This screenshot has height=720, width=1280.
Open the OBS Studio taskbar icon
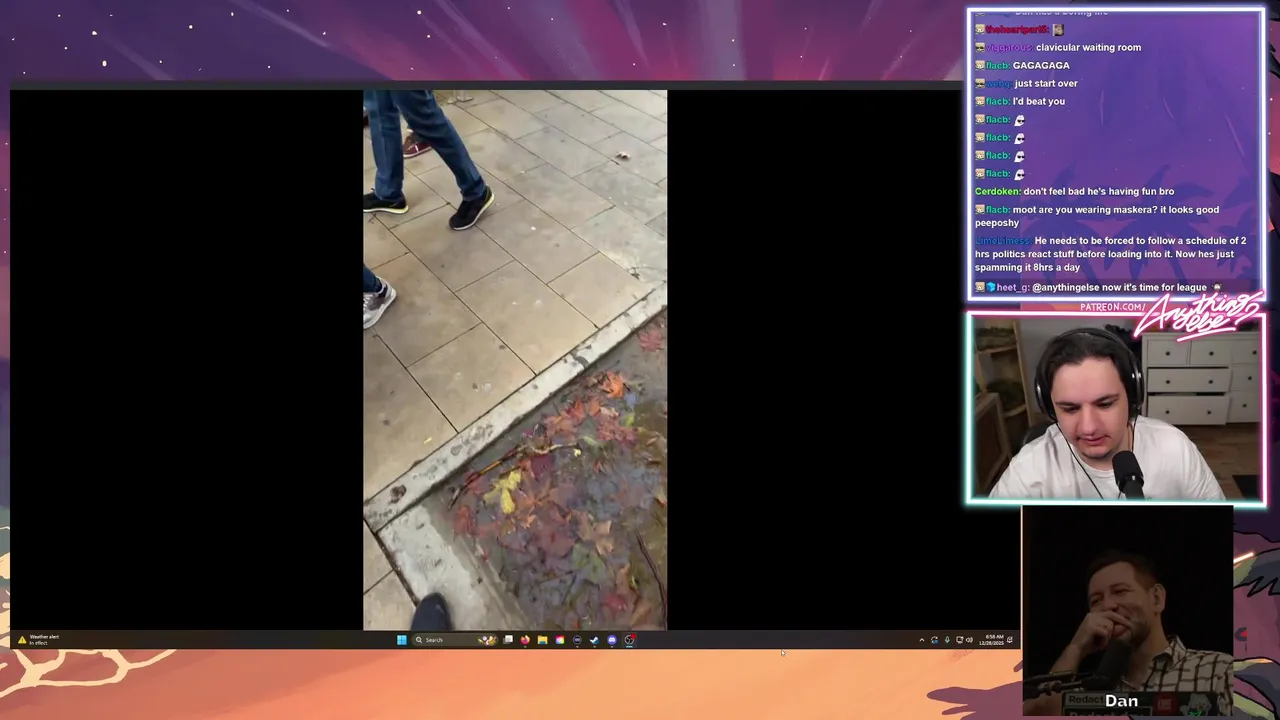pos(629,640)
